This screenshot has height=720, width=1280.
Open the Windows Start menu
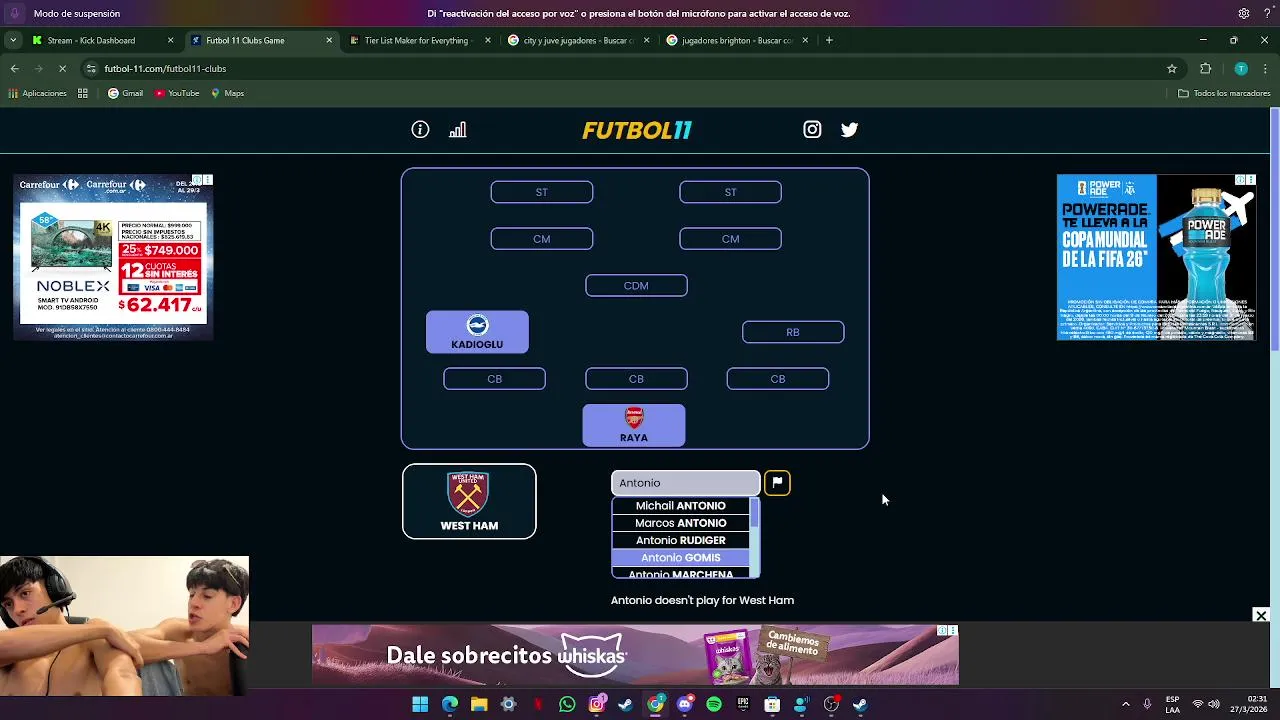point(420,705)
